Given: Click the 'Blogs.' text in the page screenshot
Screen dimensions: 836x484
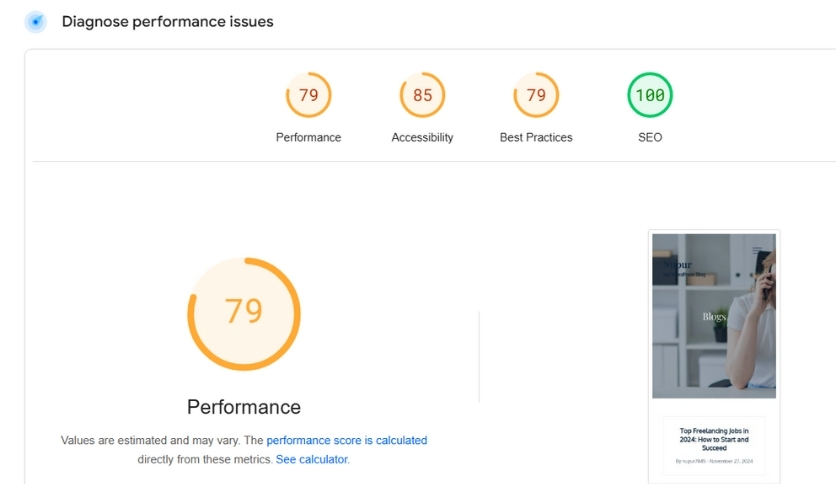Looking at the screenshot, I should coord(714,316).
